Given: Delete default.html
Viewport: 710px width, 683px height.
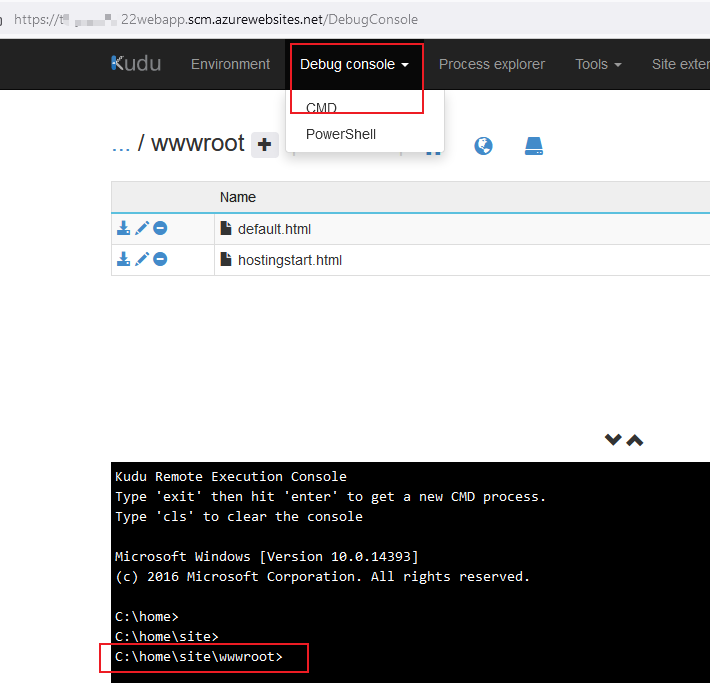Looking at the screenshot, I should click(160, 228).
